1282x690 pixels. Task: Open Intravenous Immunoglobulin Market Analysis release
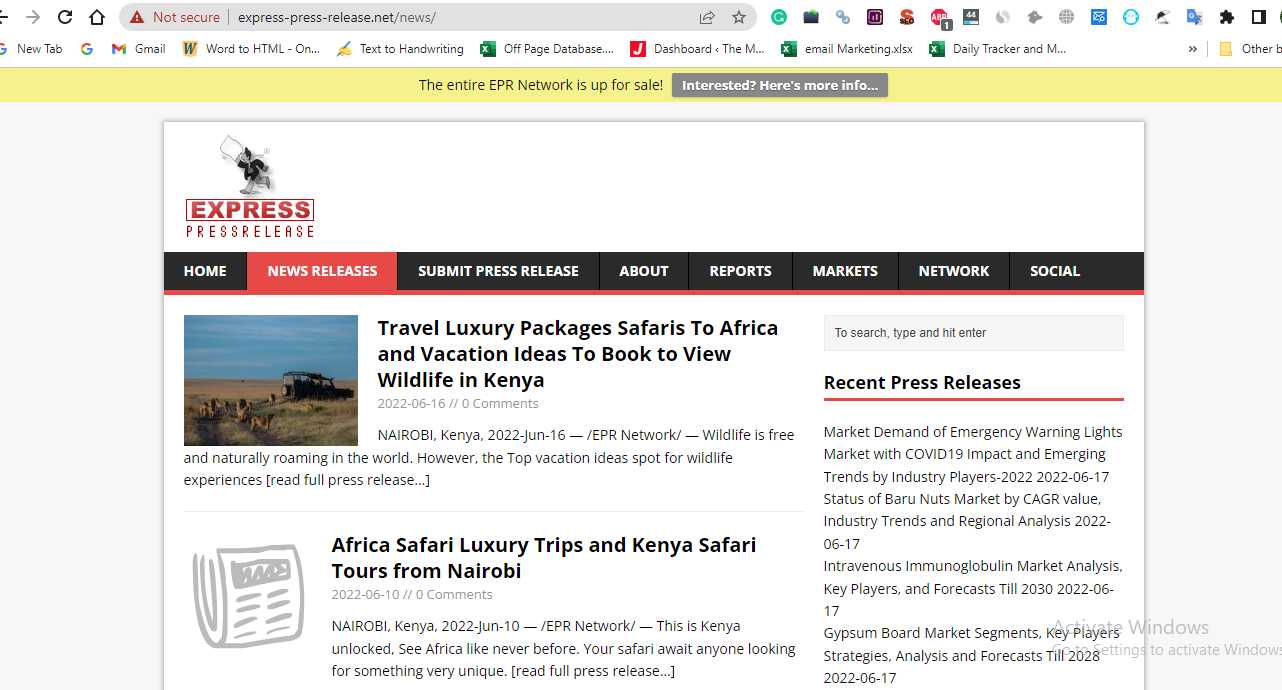[x=973, y=588]
